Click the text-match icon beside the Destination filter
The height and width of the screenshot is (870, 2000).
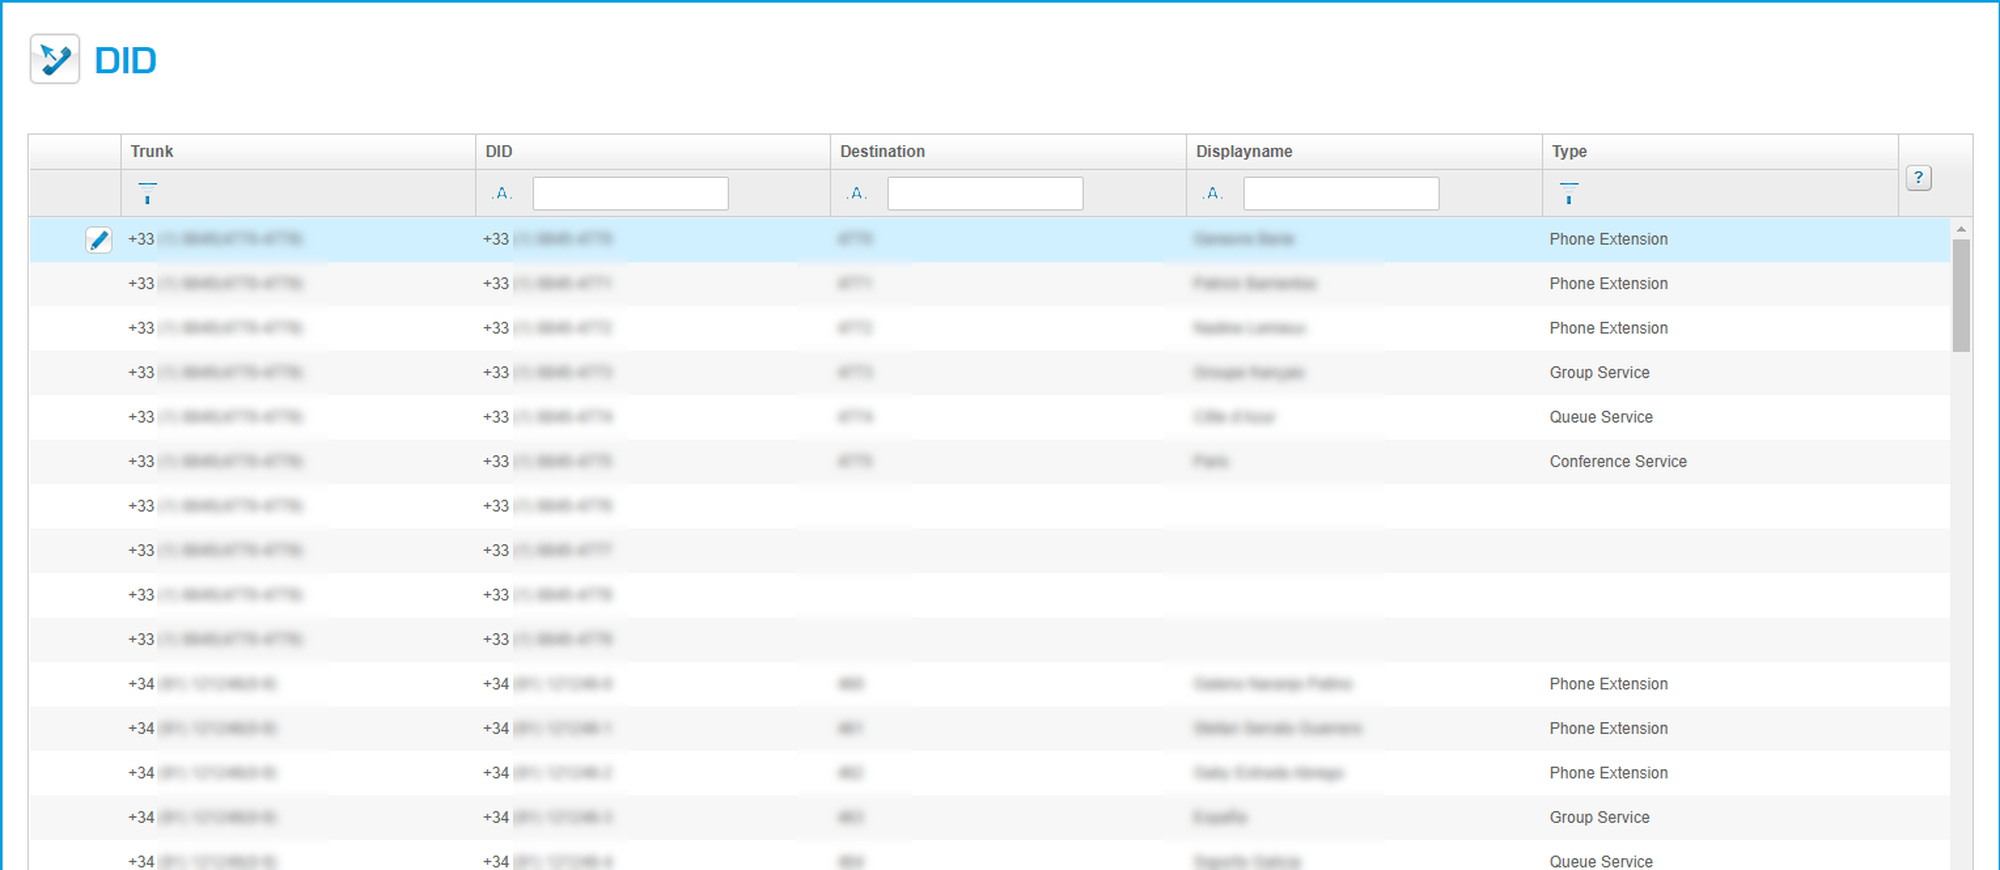857,194
